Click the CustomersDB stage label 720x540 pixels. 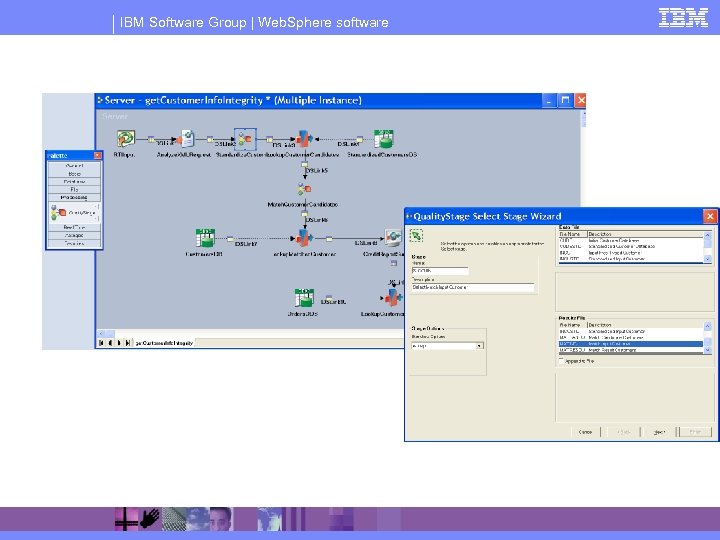pos(204,254)
